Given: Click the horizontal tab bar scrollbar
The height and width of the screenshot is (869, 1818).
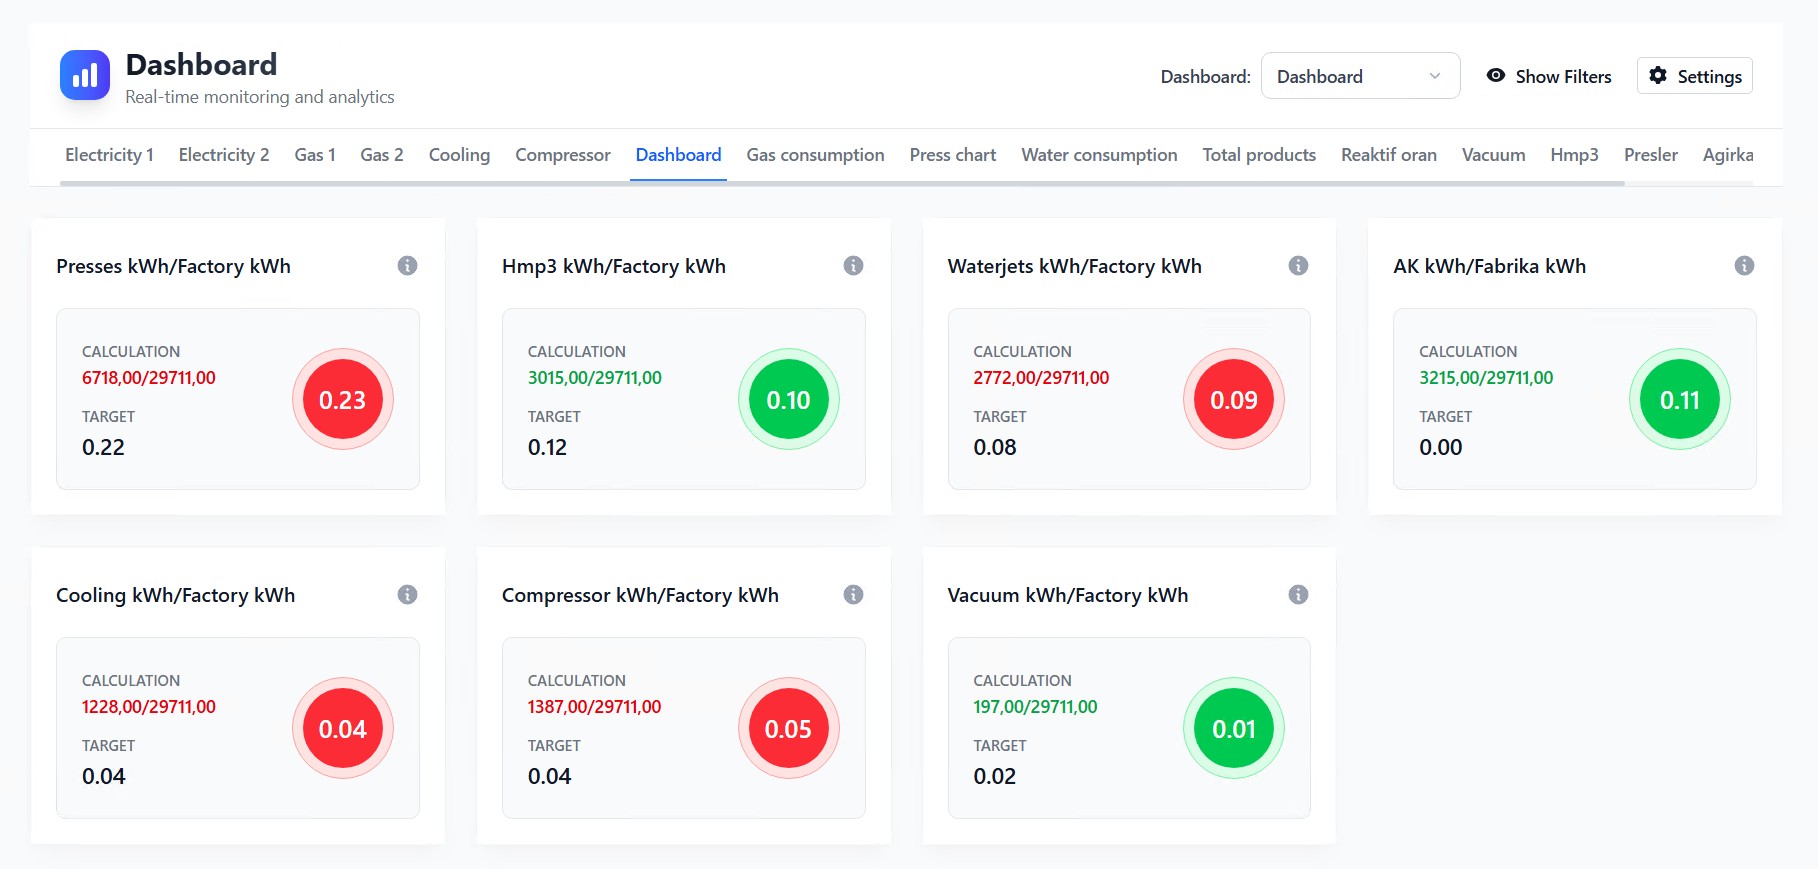Looking at the screenshot, I should pyautogui.click(x=840, y=184).
